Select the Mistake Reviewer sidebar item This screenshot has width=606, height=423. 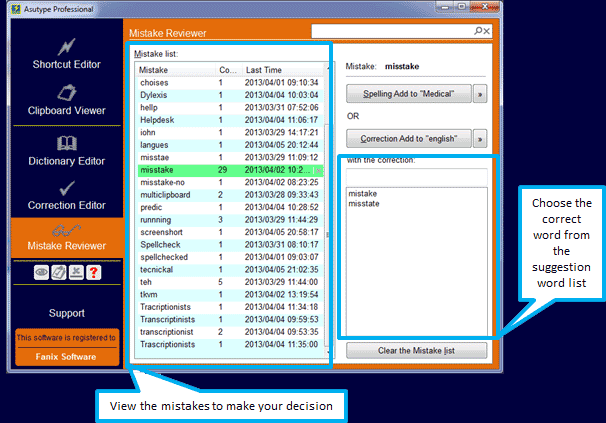pos(67,240)
